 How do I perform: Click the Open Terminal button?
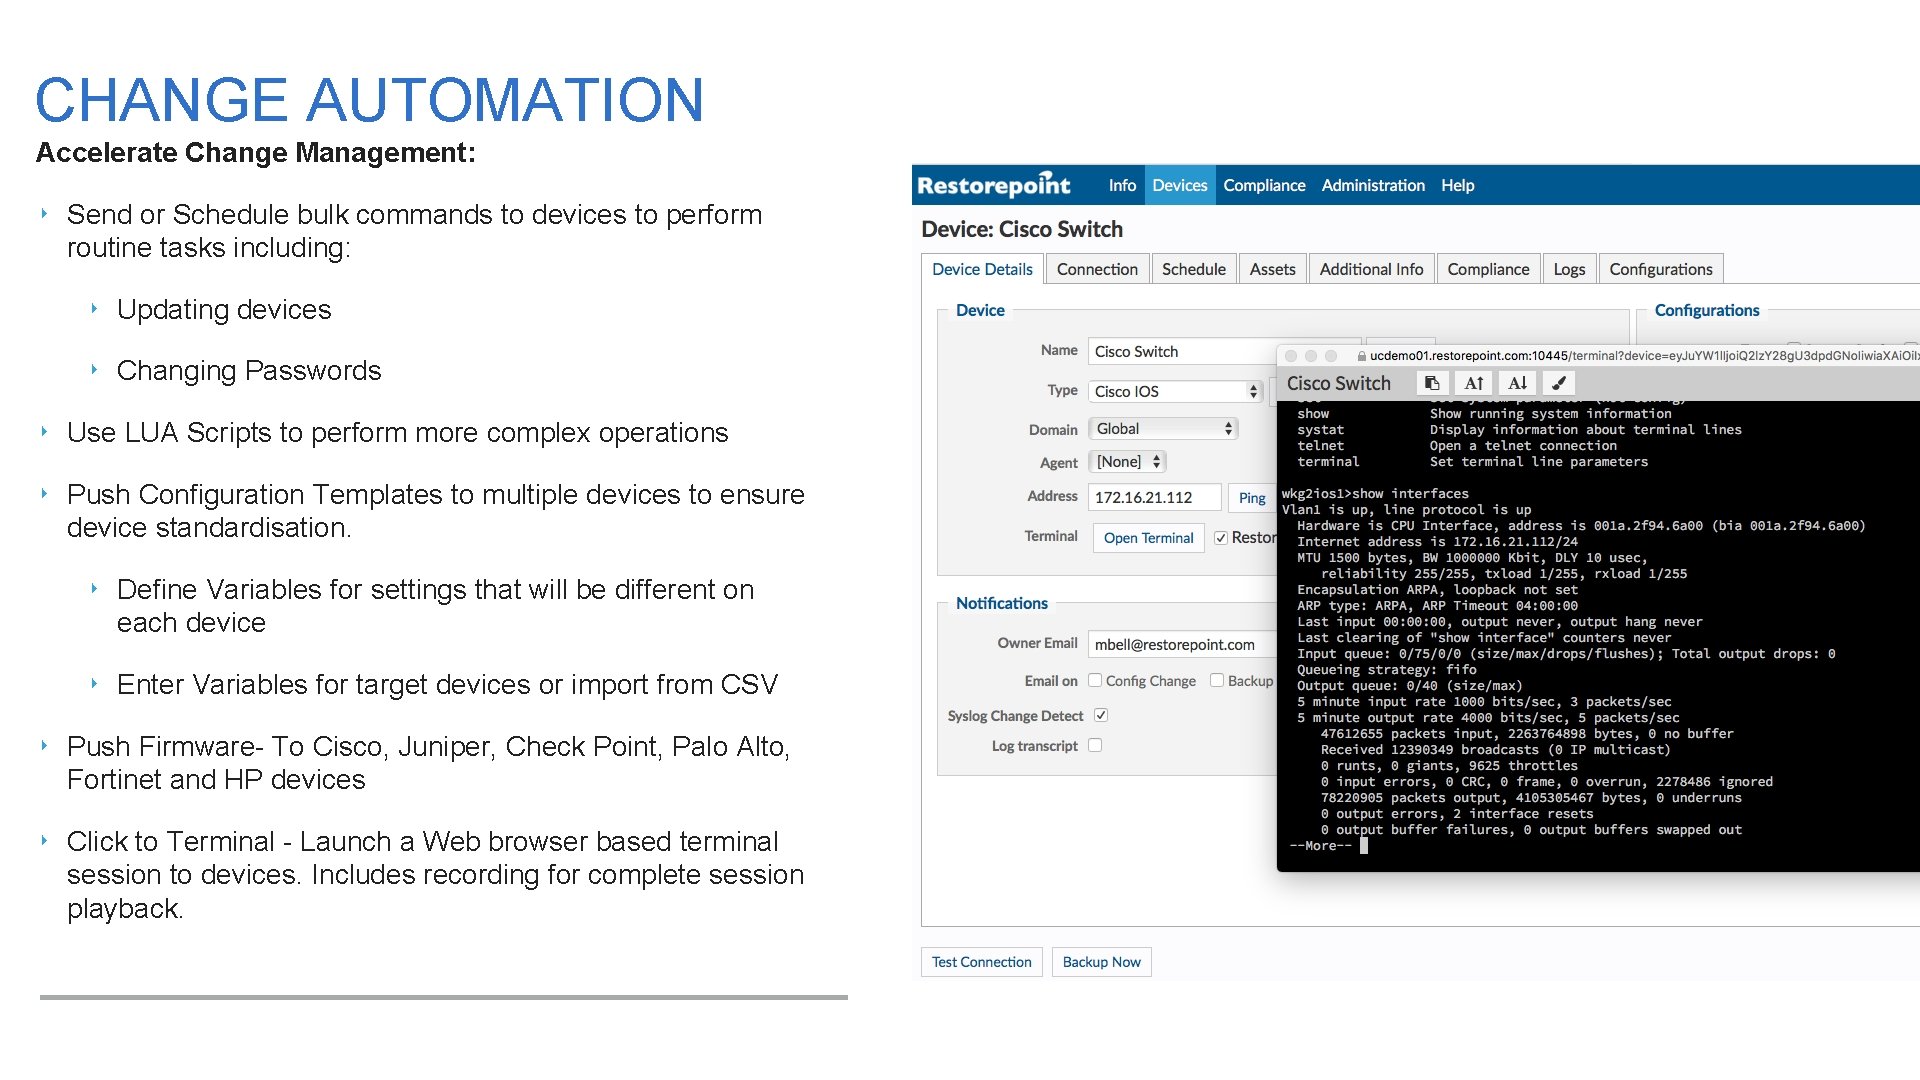coord(1148,538)
